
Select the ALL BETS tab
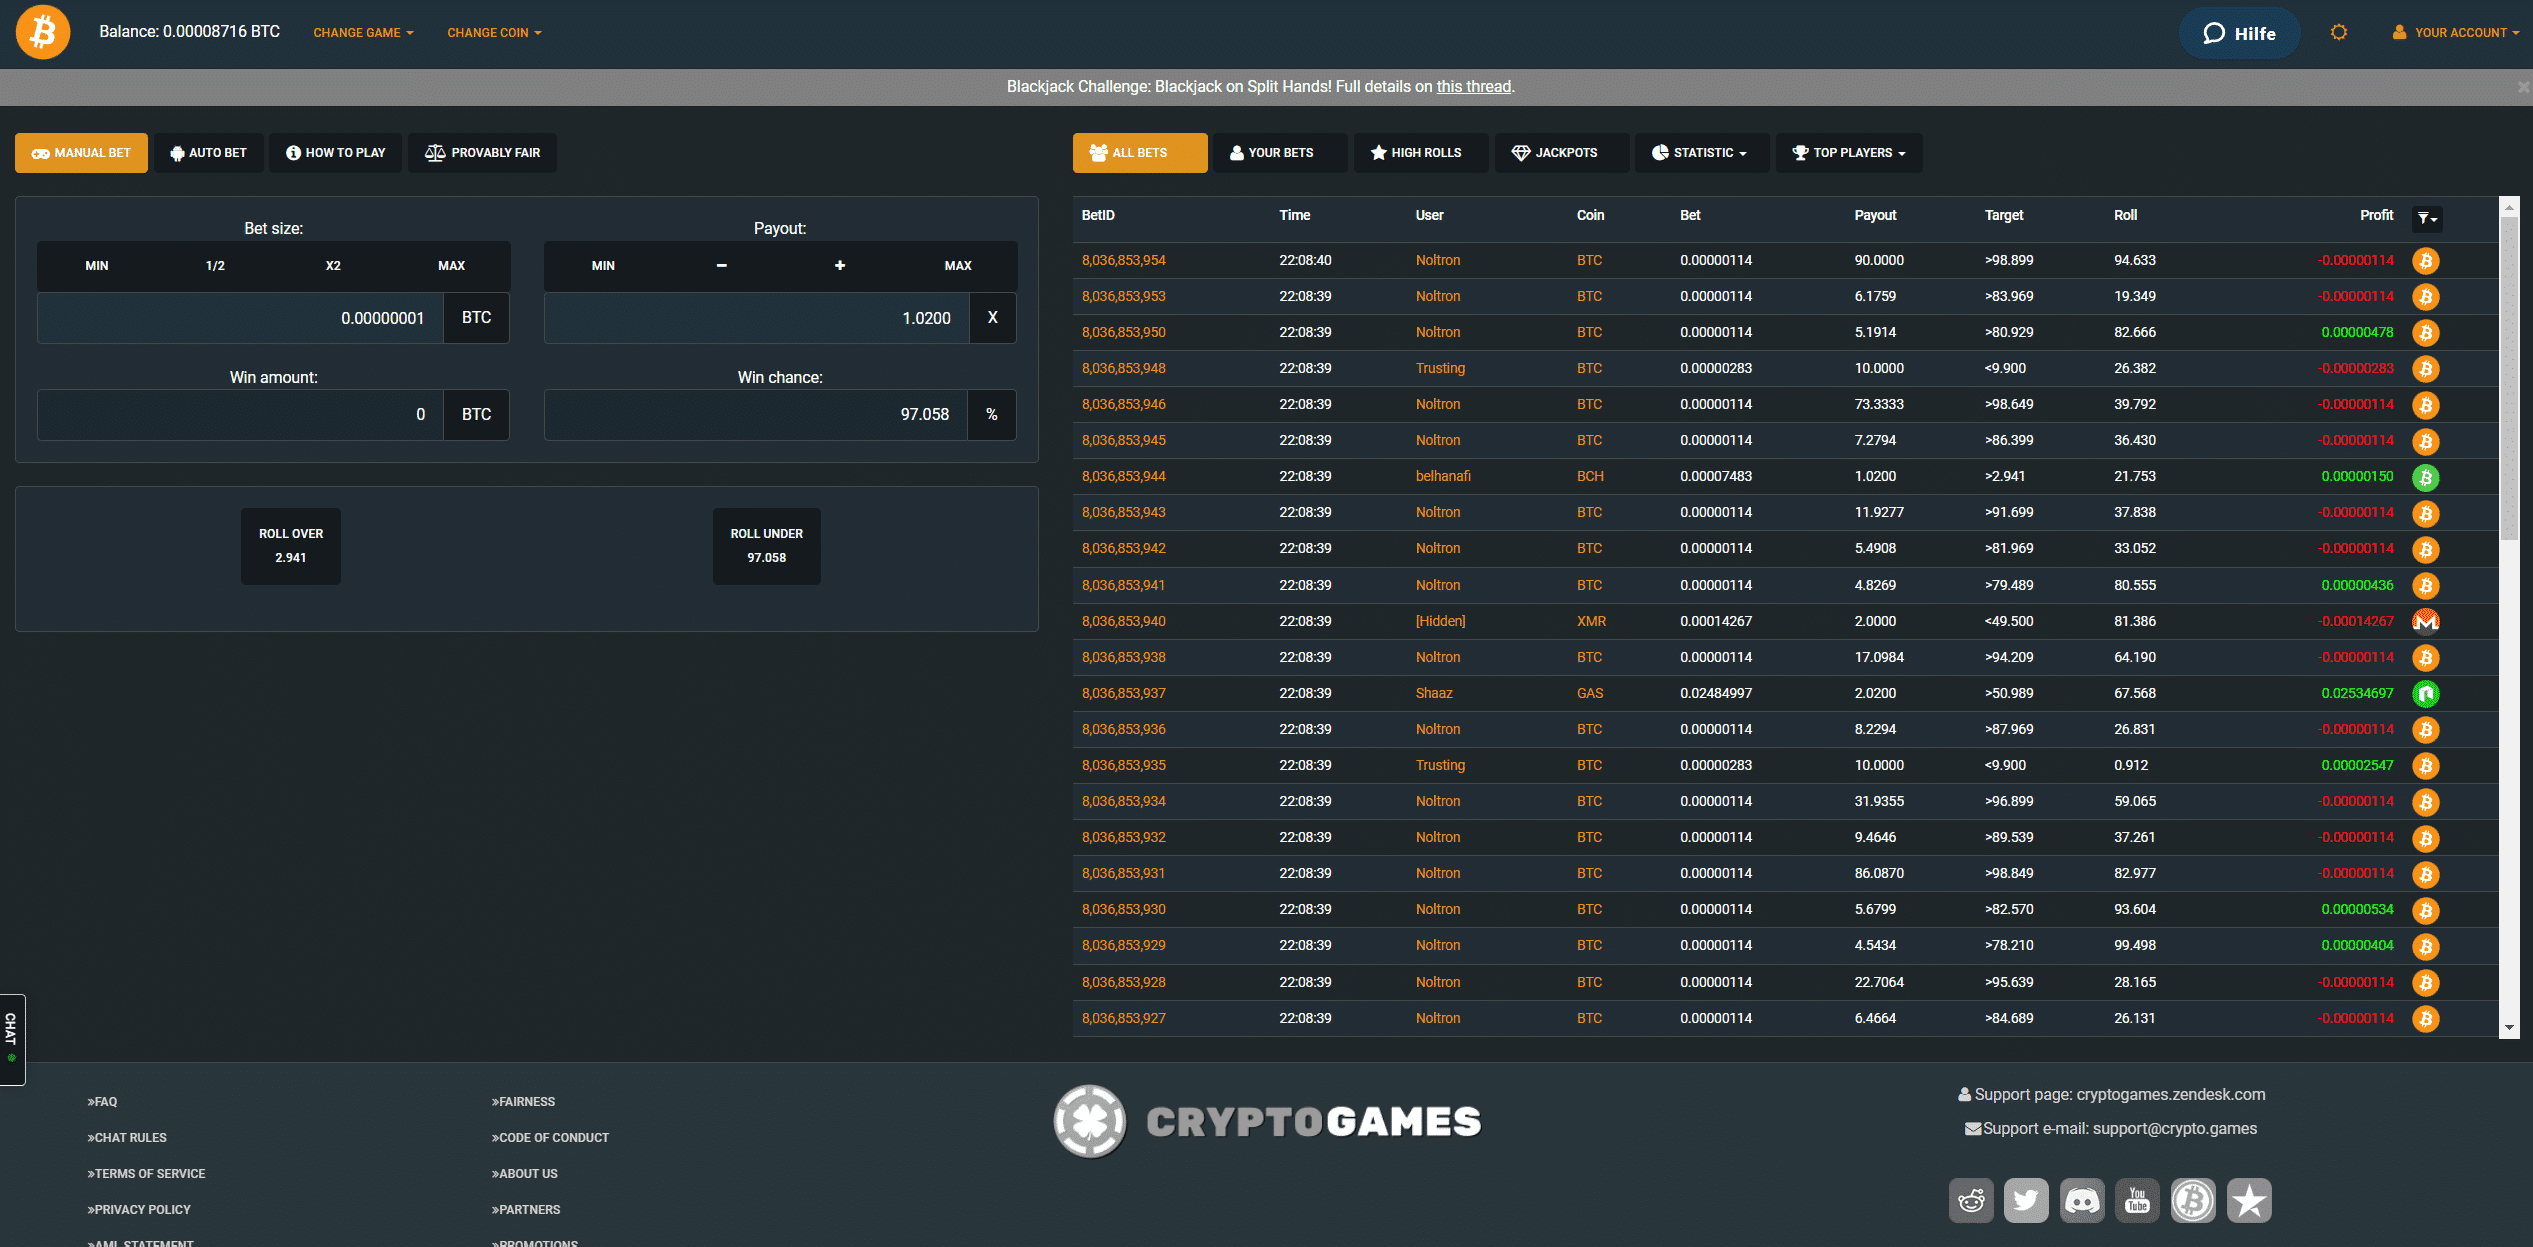[x=1140, y=153]
